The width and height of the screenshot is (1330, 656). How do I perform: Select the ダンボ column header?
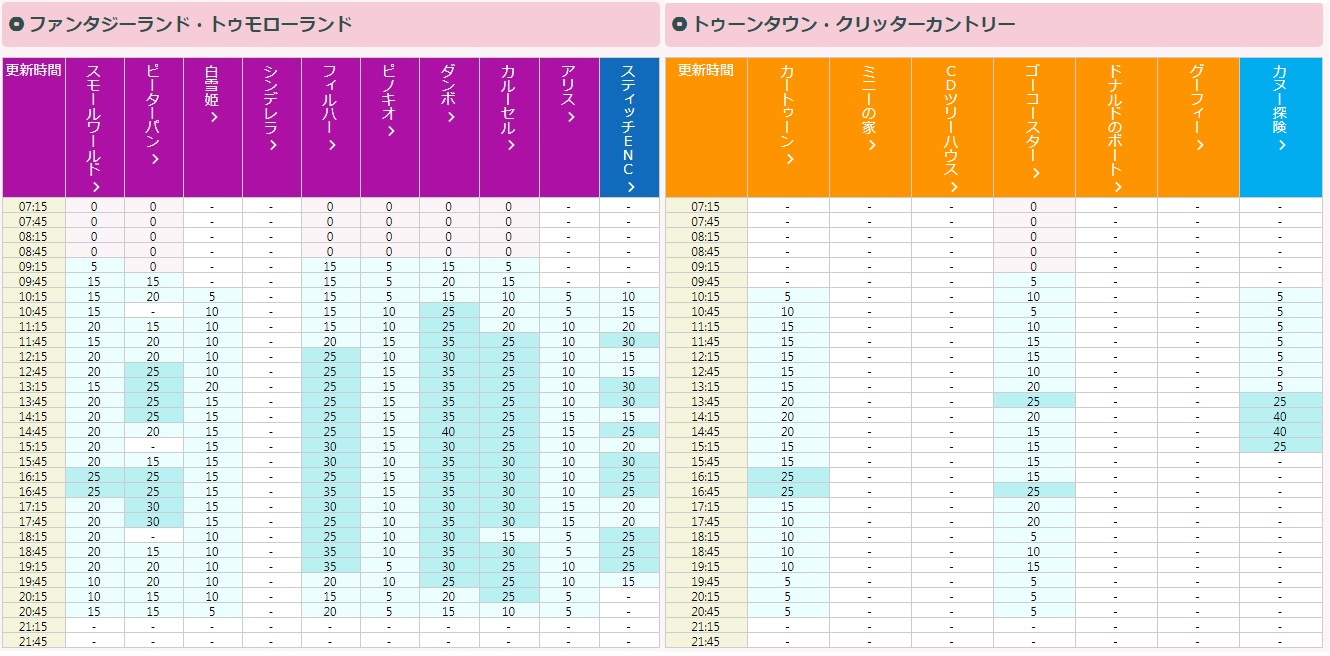tap(449, 95)
